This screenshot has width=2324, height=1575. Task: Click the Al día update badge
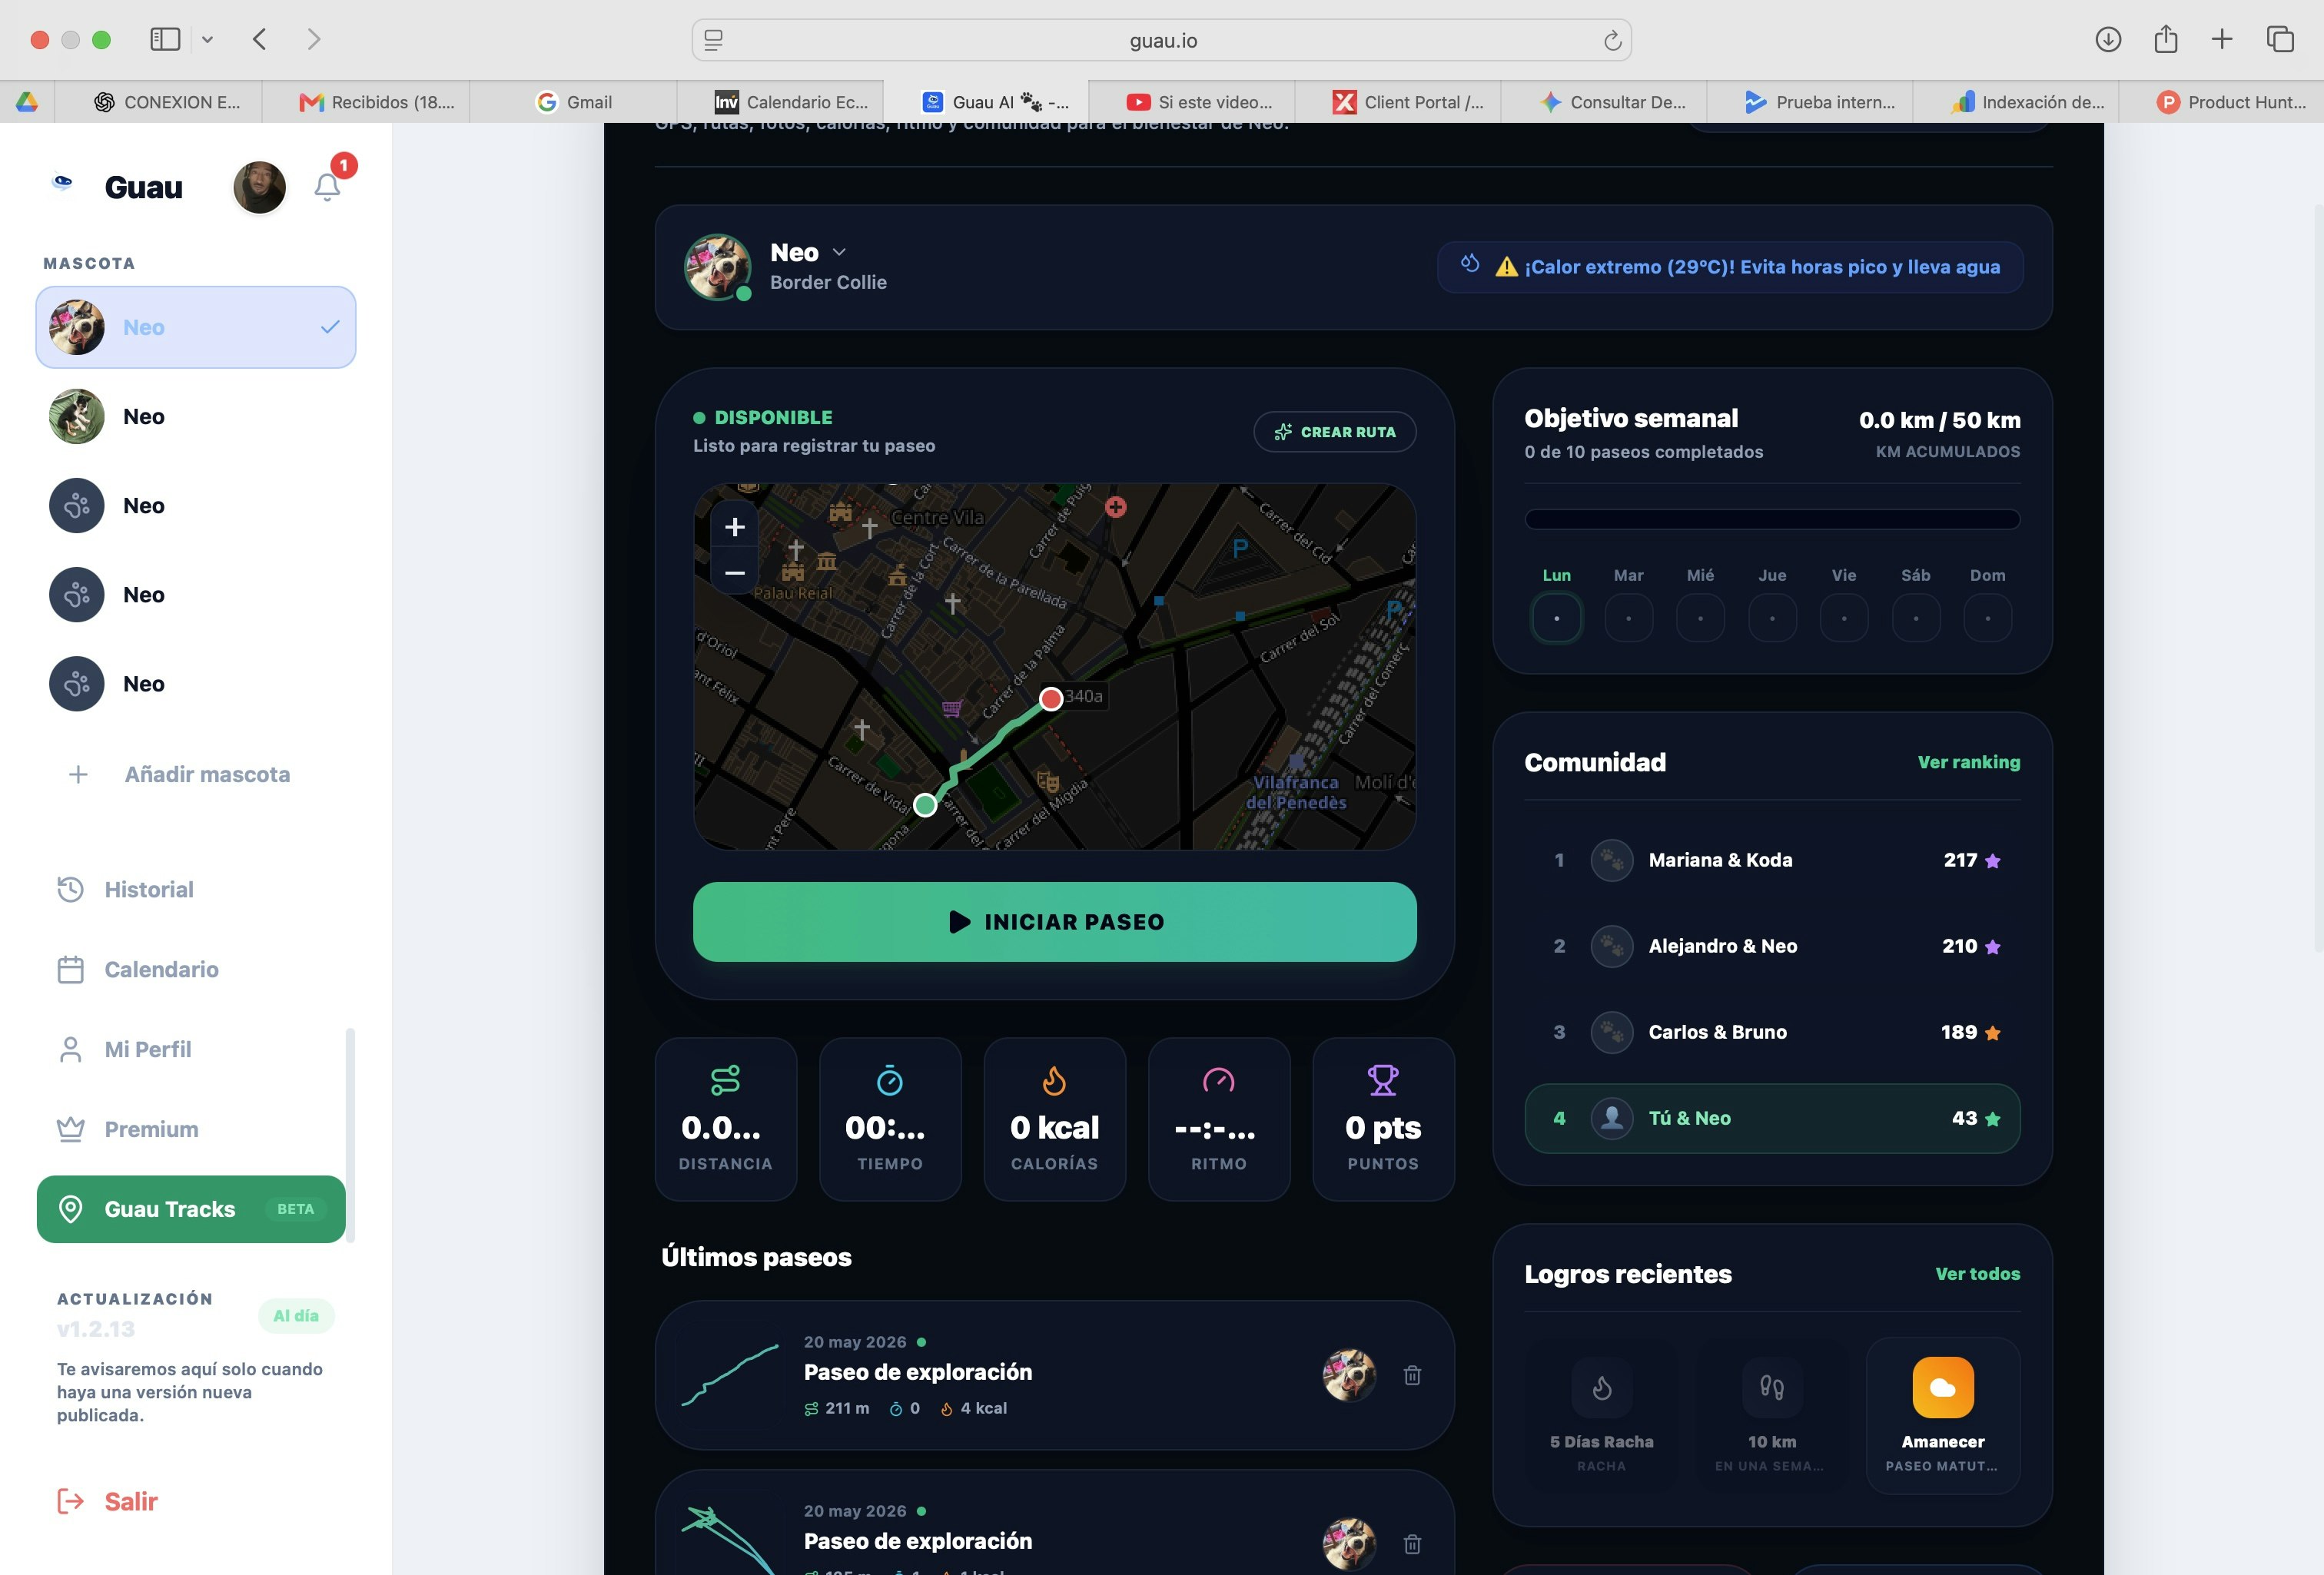[296, 1316]
